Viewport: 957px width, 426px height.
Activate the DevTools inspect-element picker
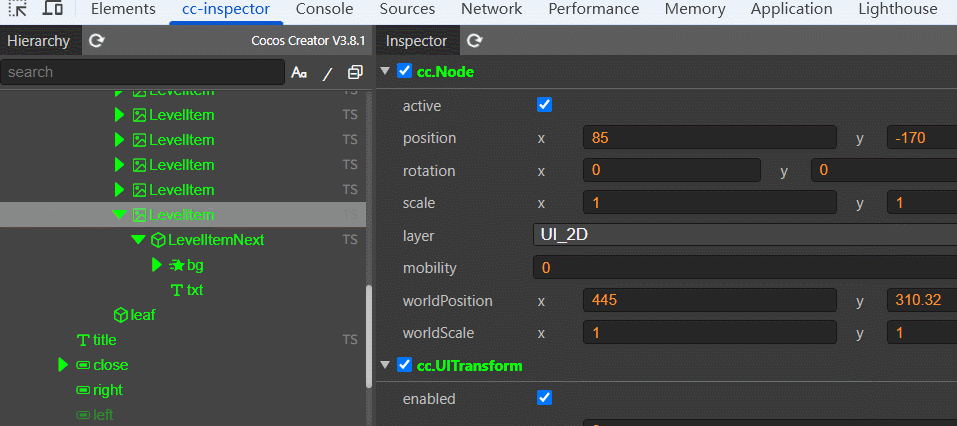click(x=19, y=9)
